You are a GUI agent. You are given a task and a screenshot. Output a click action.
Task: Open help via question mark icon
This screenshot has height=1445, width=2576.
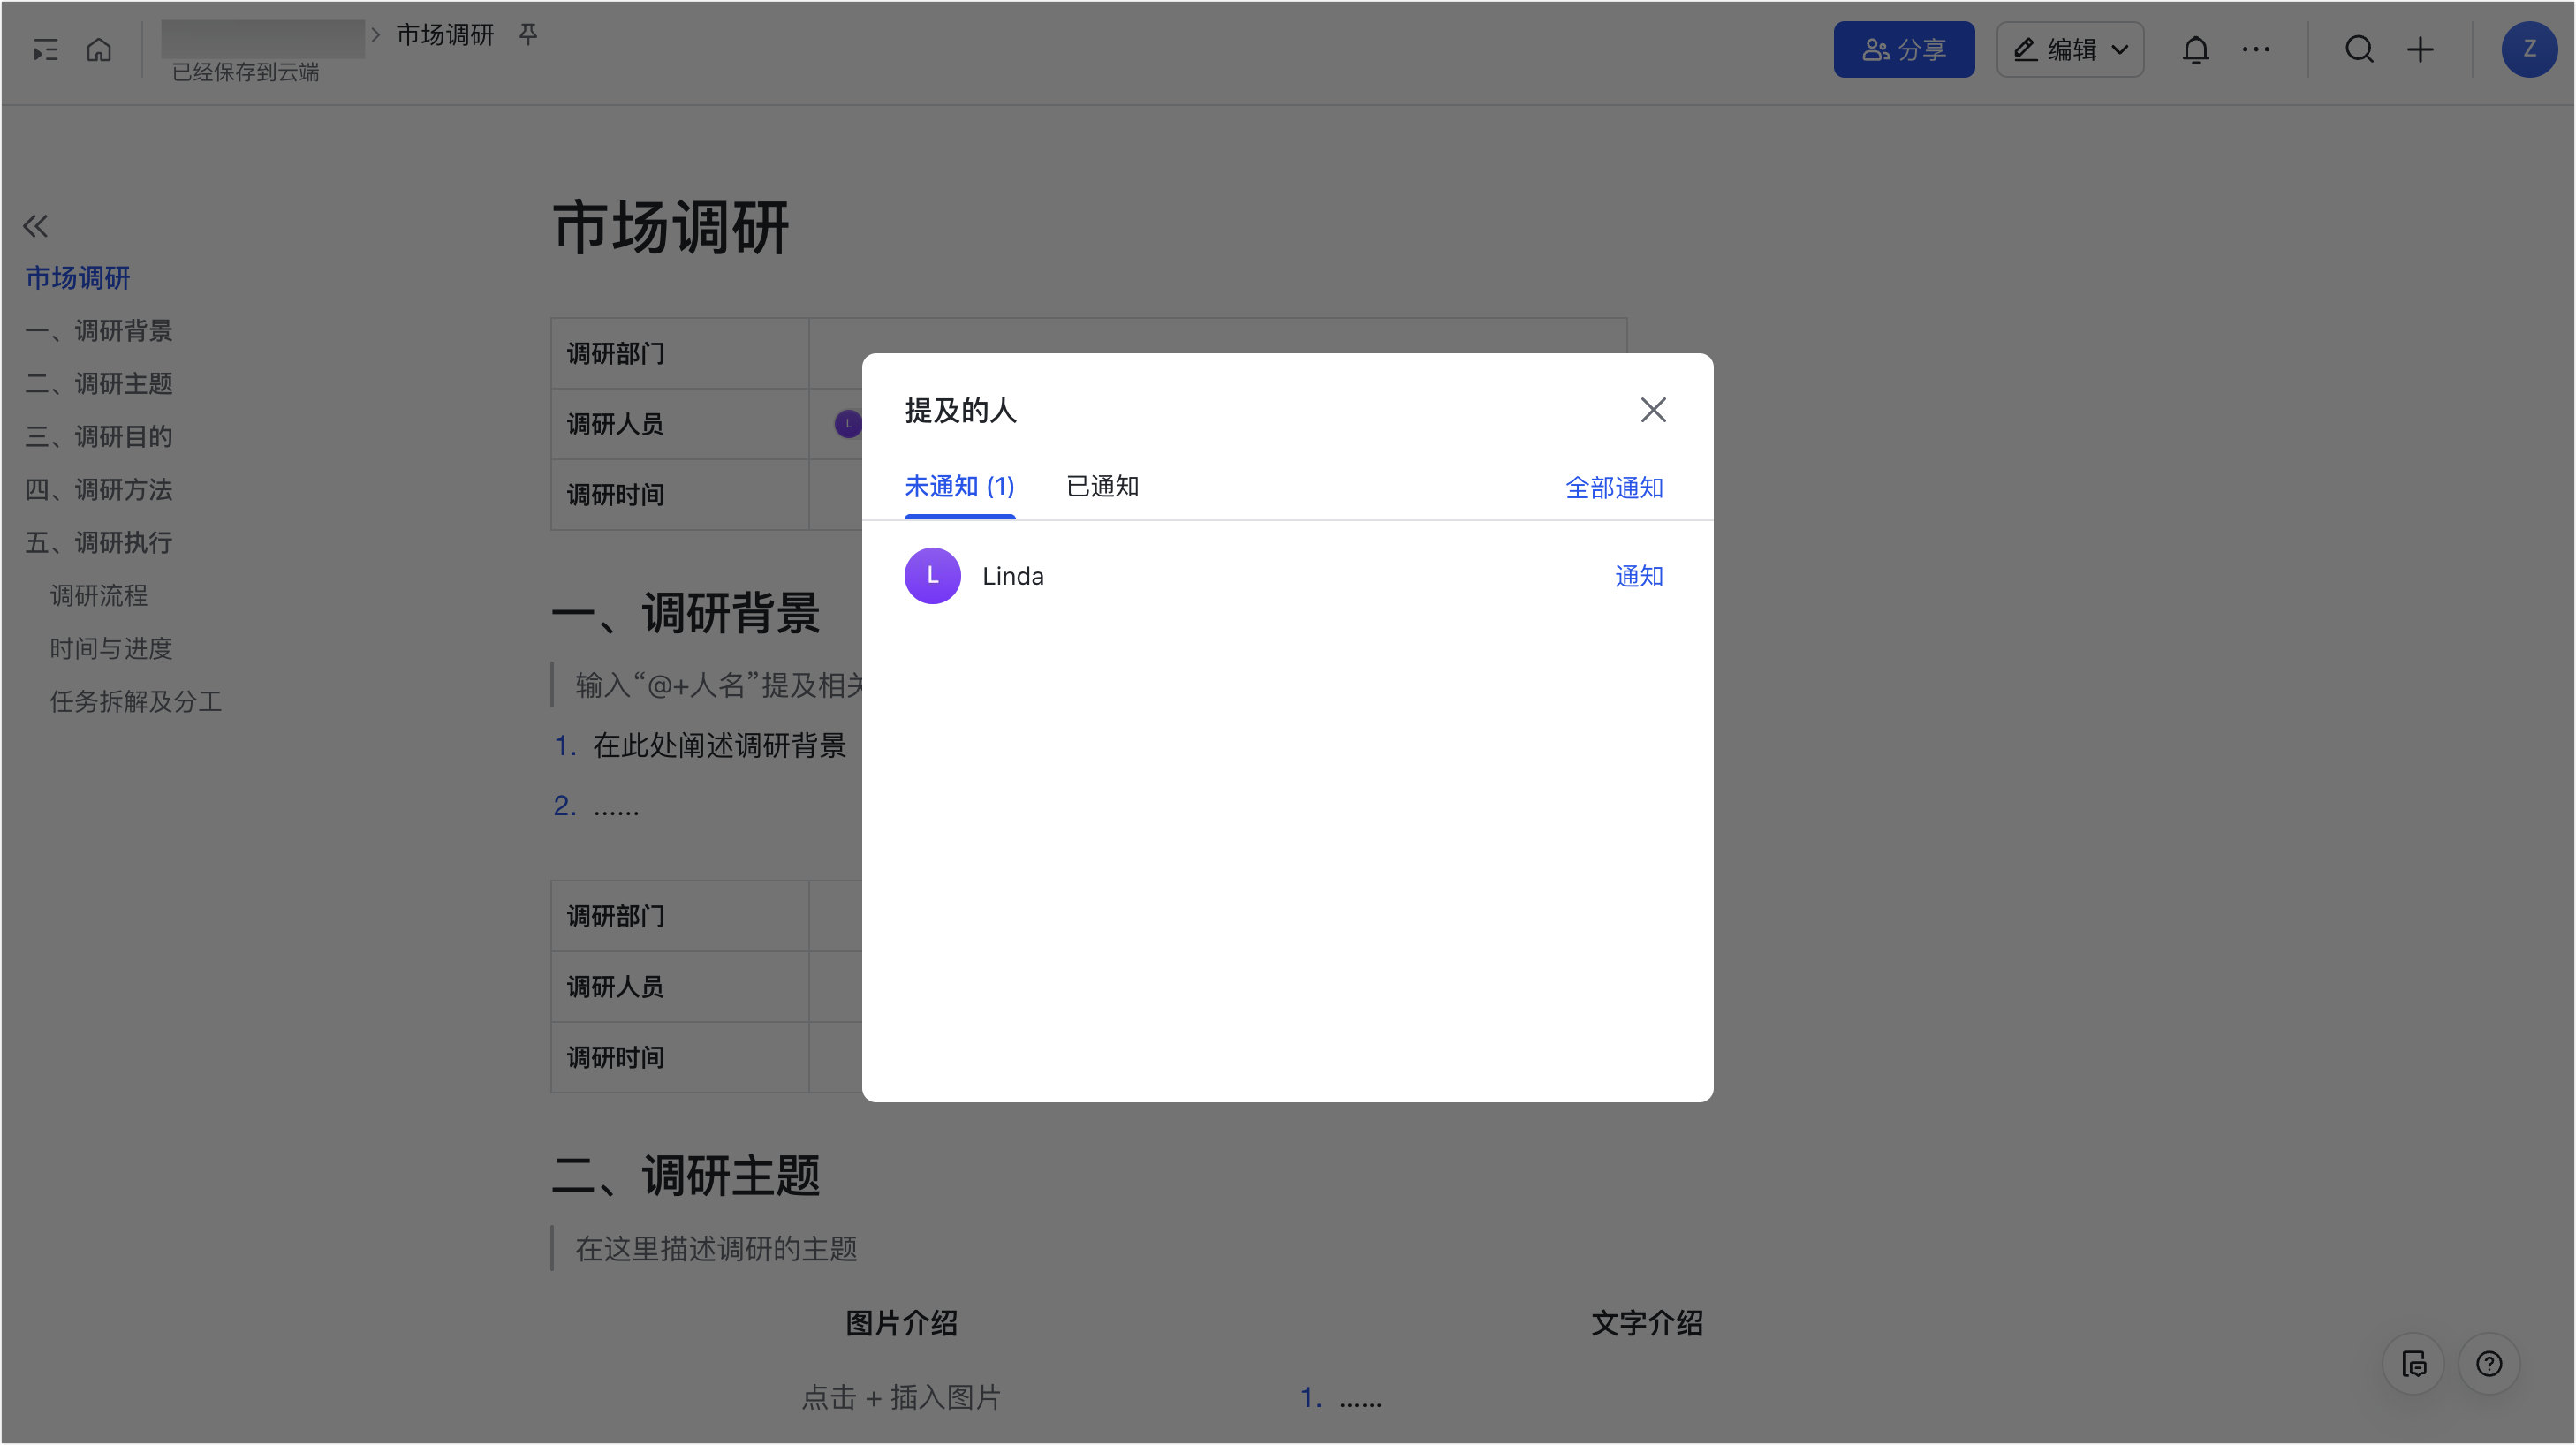point(2489,1364)
